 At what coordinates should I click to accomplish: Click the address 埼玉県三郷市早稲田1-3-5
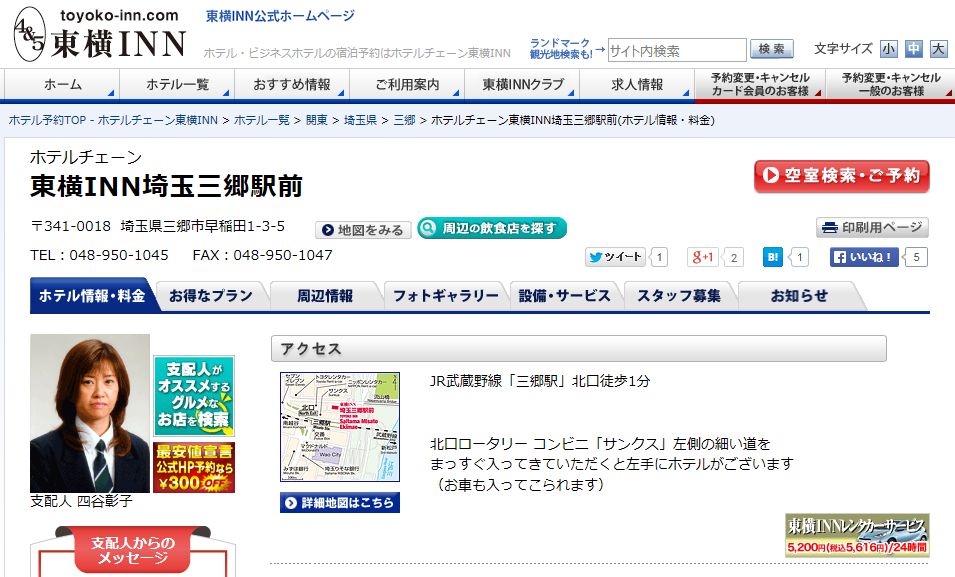[x=203, y=226]
